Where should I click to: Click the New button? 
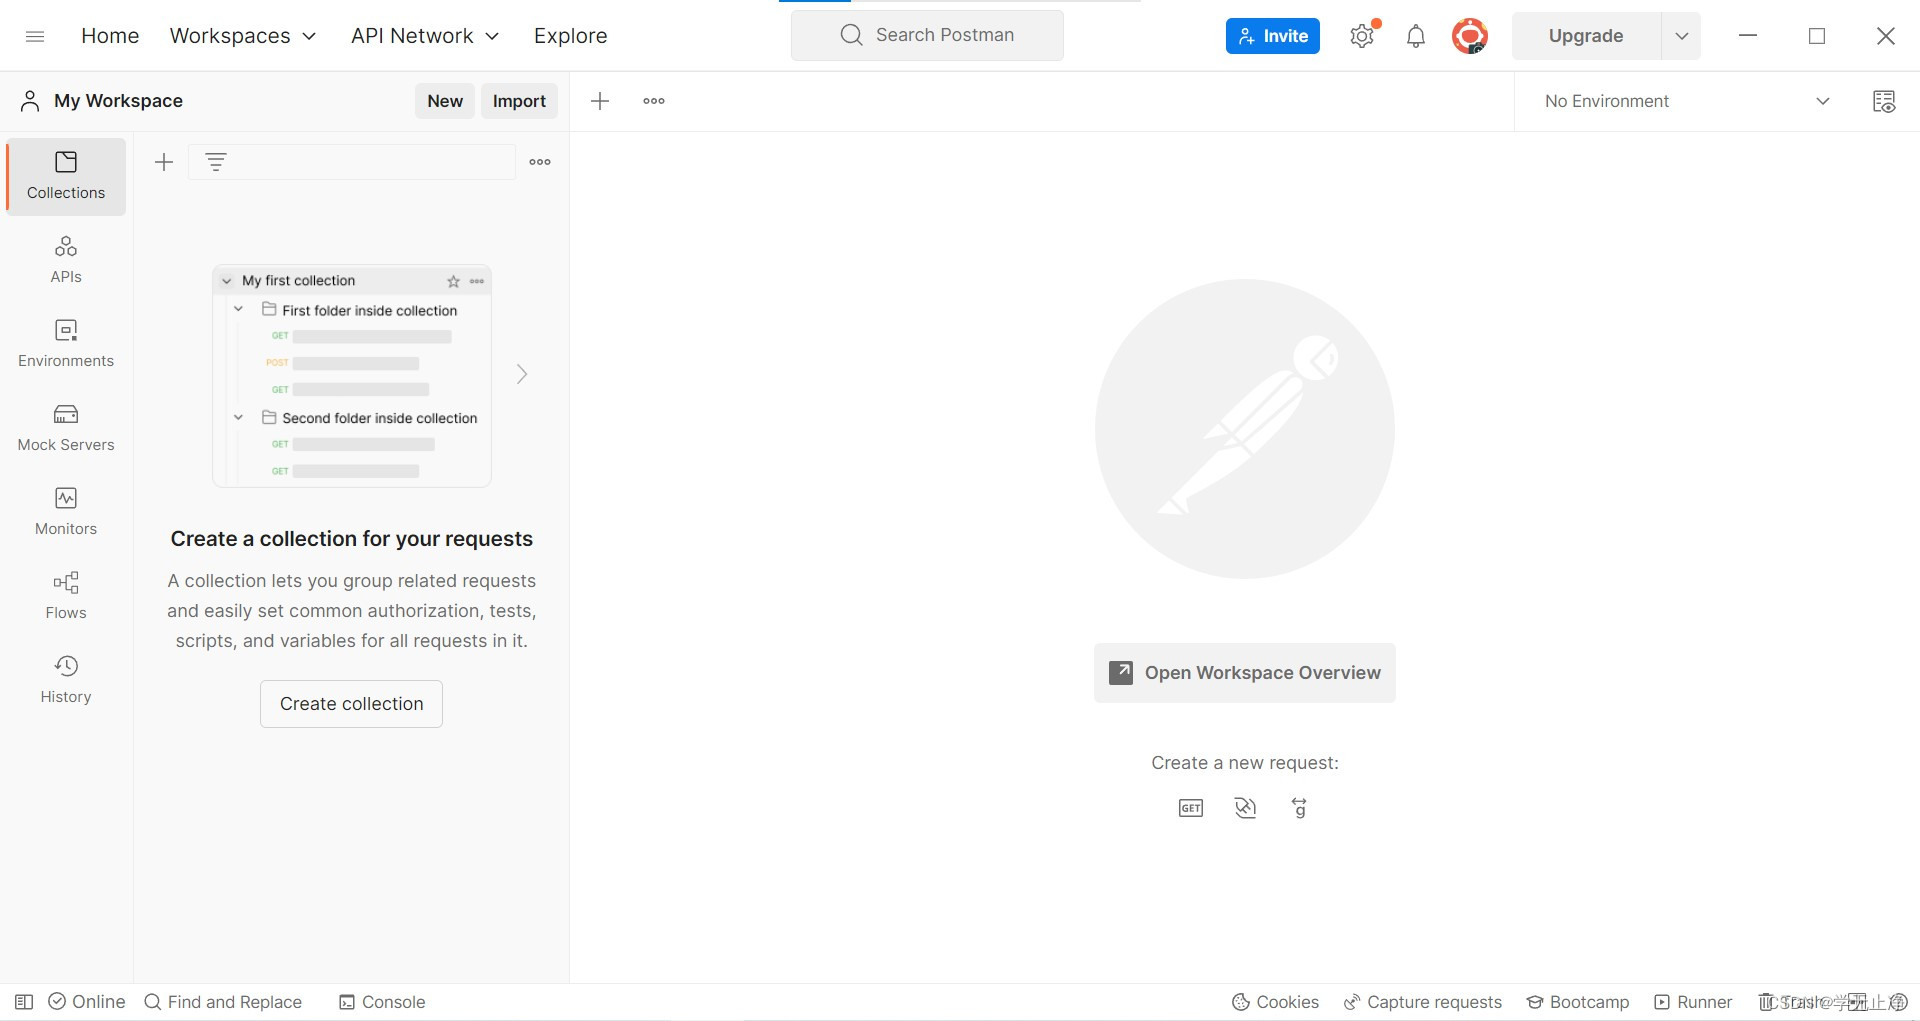(445, 101)
